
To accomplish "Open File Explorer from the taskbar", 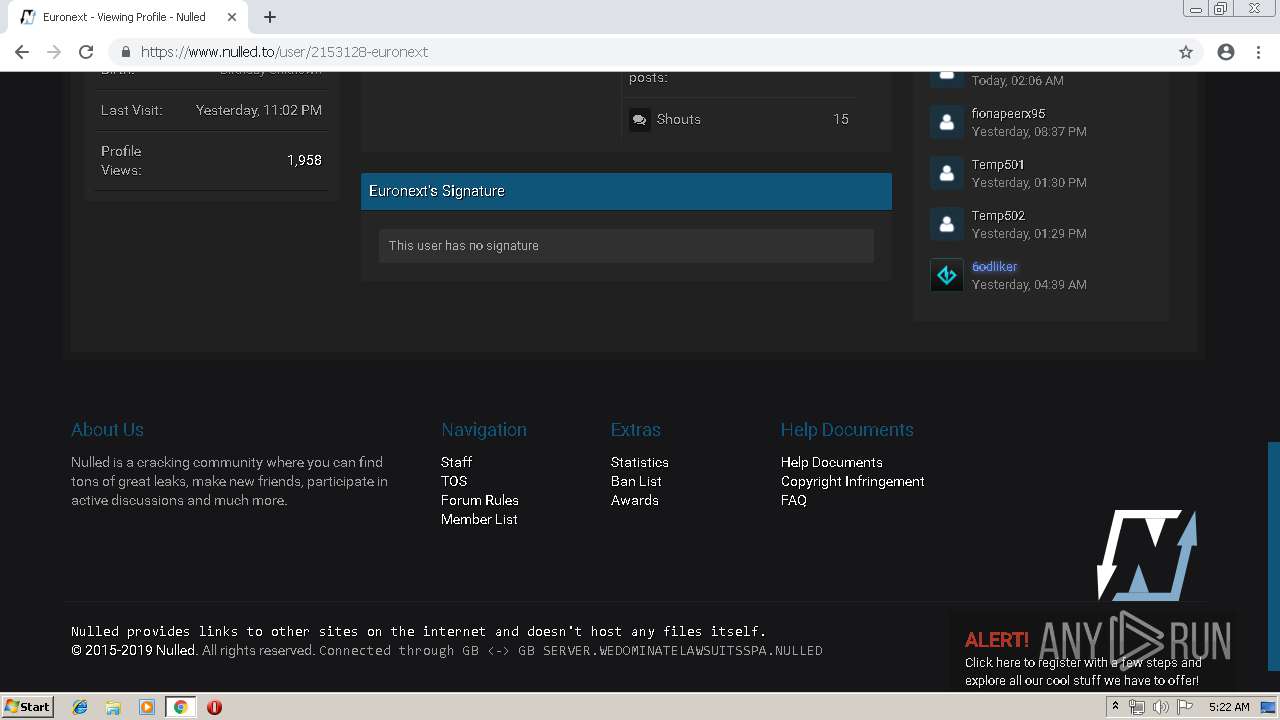I will [113, 707].
